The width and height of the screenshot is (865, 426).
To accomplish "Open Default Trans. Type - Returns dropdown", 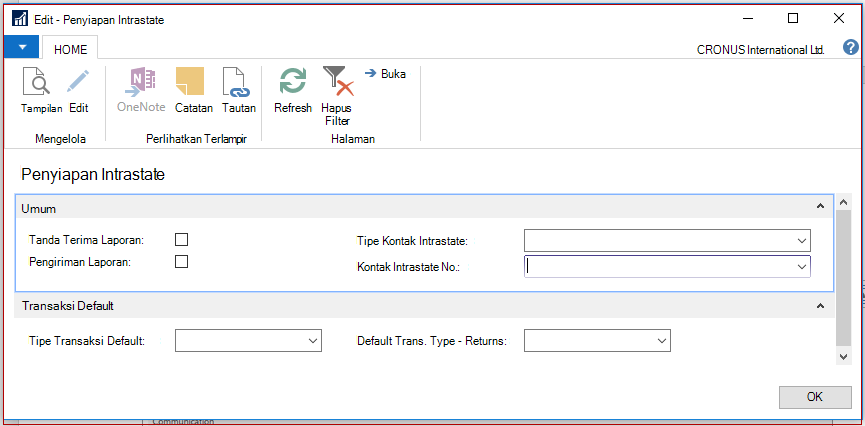I will pyautogui.click(x=597, y=340).
